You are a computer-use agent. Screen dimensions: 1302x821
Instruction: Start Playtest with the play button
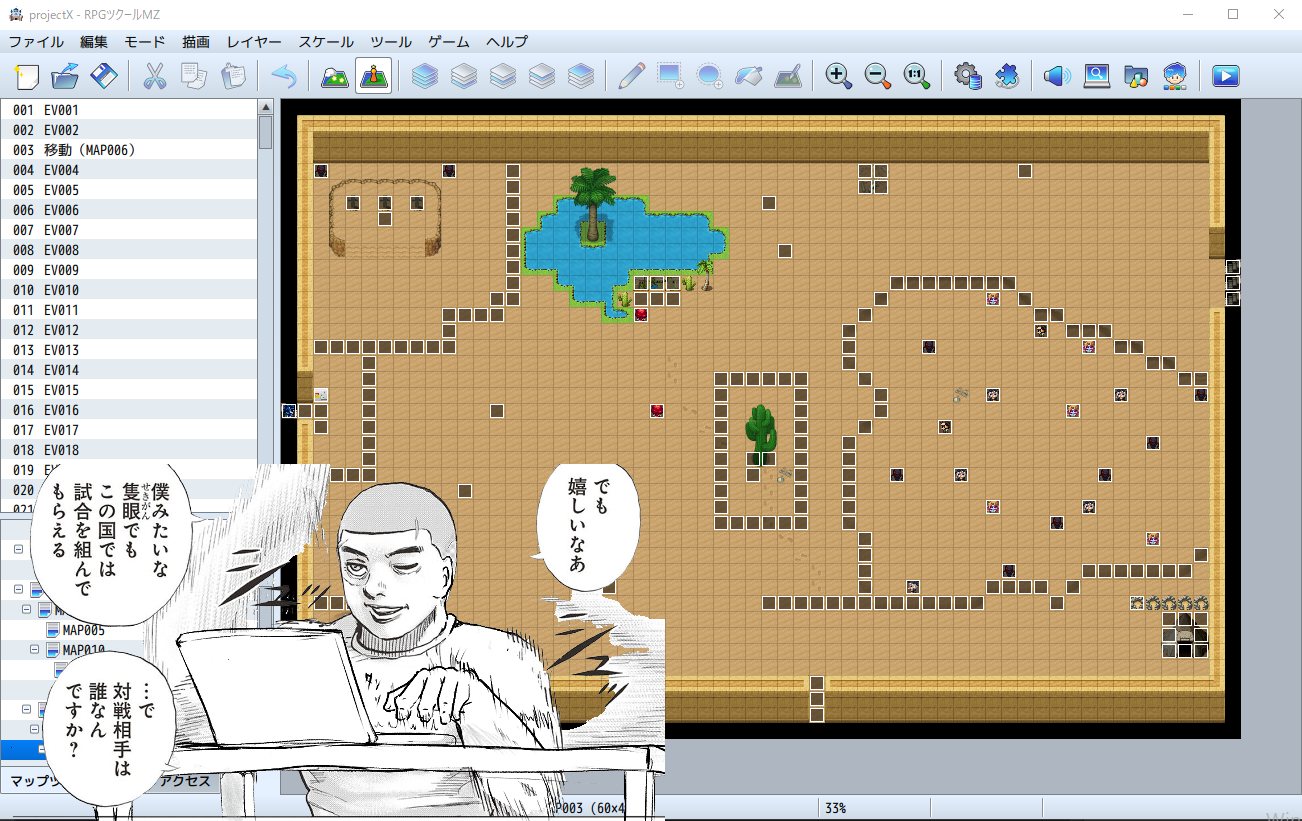pyautogui.click(x=1225, y=76)
